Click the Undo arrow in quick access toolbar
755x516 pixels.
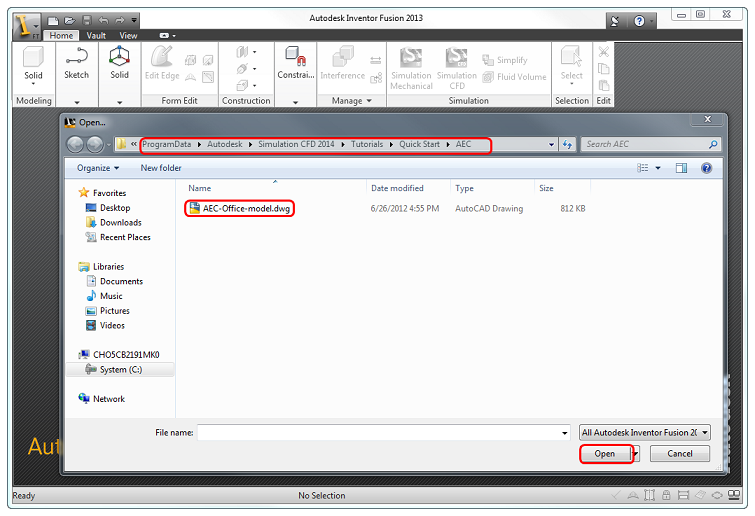click(x=104, y=21)
